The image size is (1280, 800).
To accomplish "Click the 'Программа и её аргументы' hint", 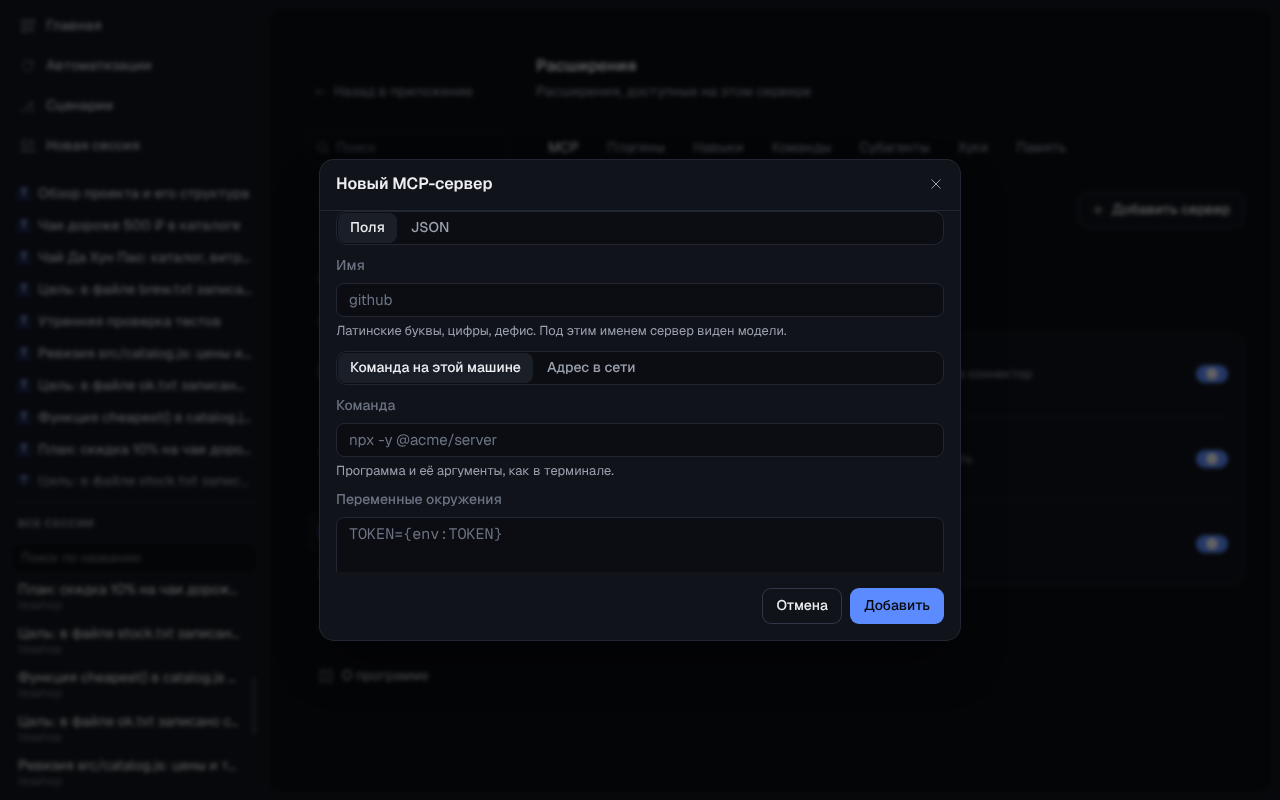I will pos(475,471).
